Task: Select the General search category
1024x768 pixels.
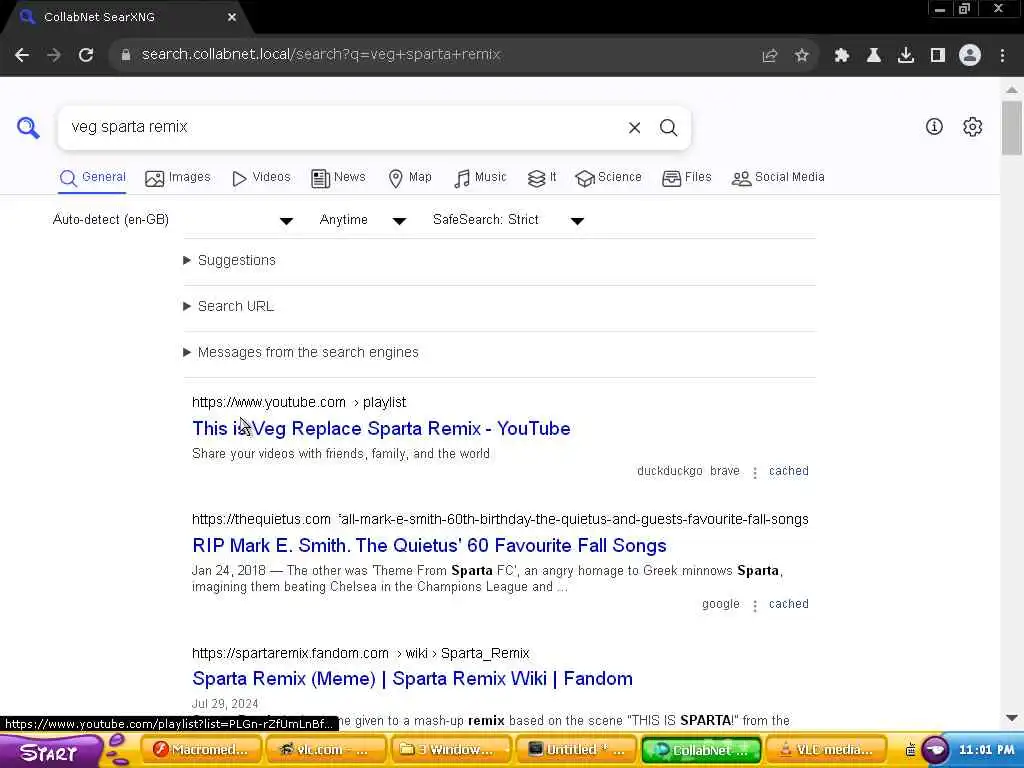Action: point(92,178)
